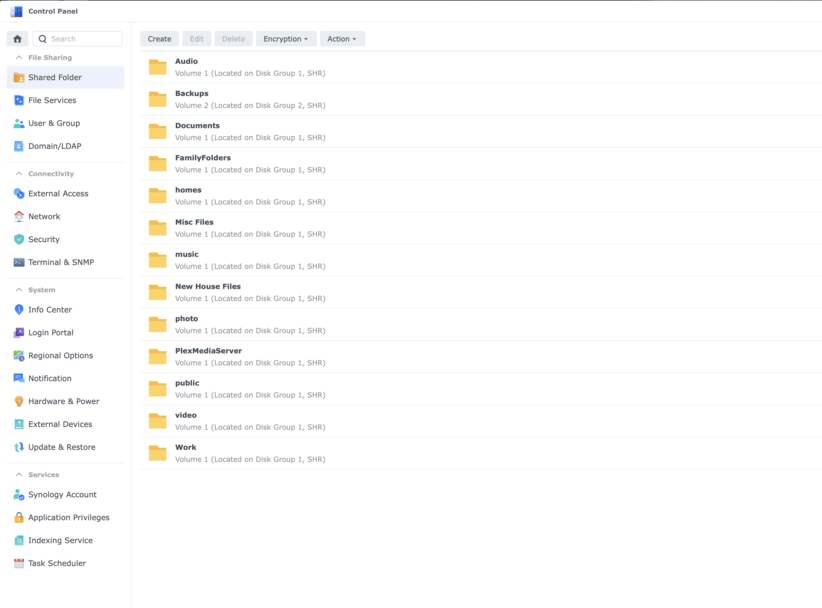
Task: Select the Documents shared folder row
Action: pyautogui.click(x=481, y=132)
